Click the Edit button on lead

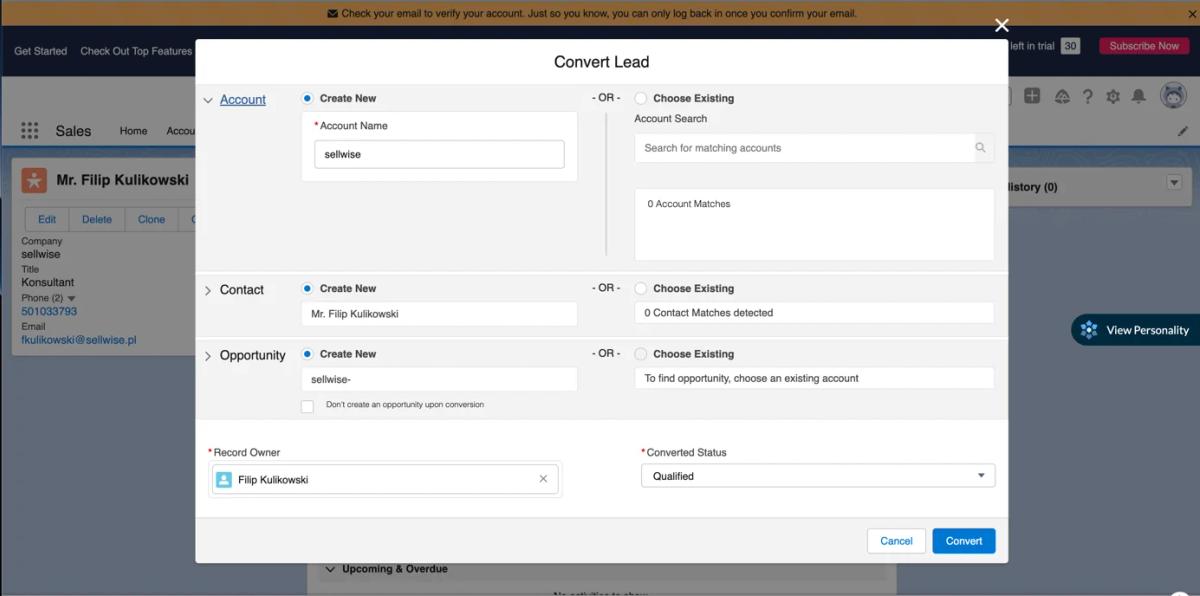tap(47, 219)
